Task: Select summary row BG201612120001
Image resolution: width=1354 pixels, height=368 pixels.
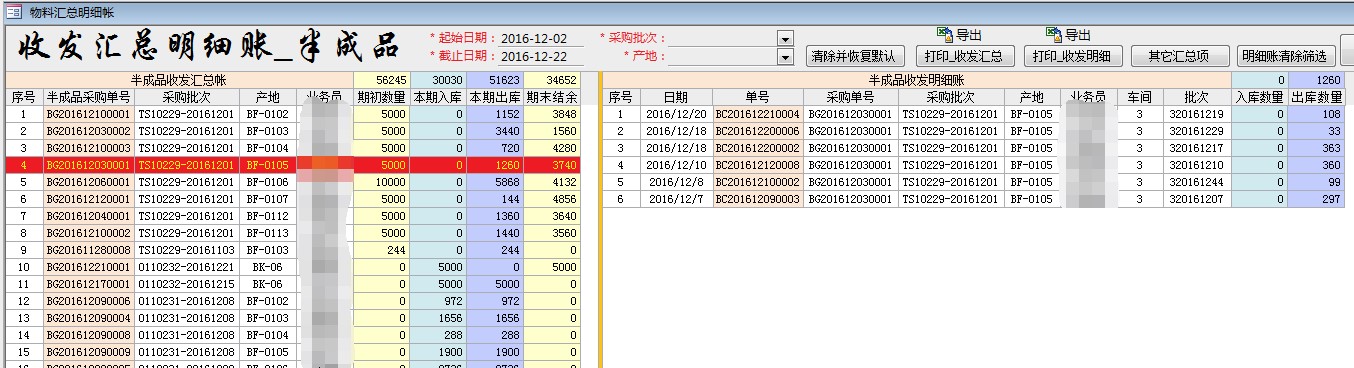Action: (x=292, y=199)
